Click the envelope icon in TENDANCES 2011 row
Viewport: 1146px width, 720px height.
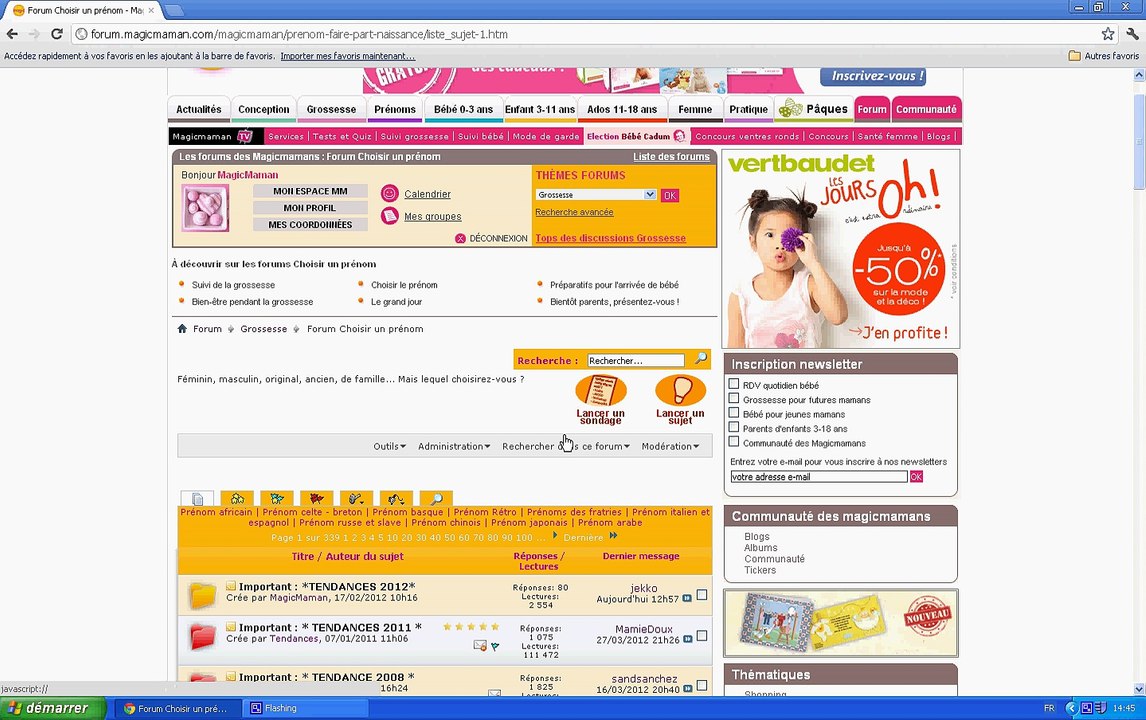[x=480, y=645]
